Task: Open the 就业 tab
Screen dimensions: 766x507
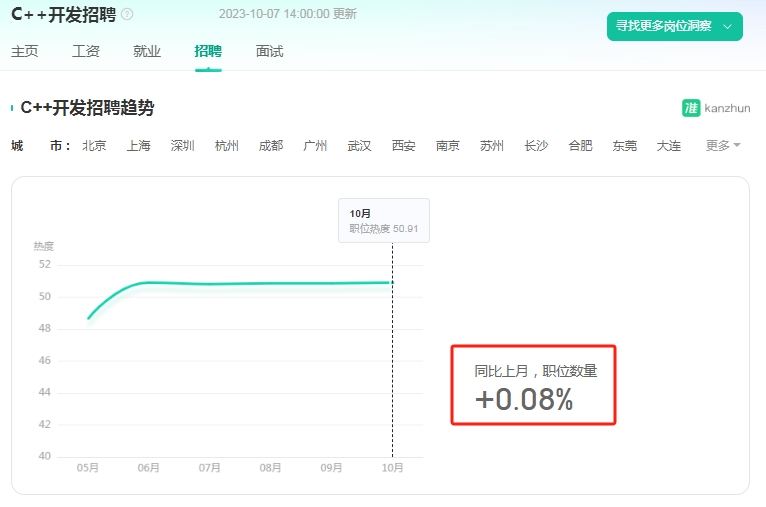Action: pyautogui.click(x=147, y=51)
